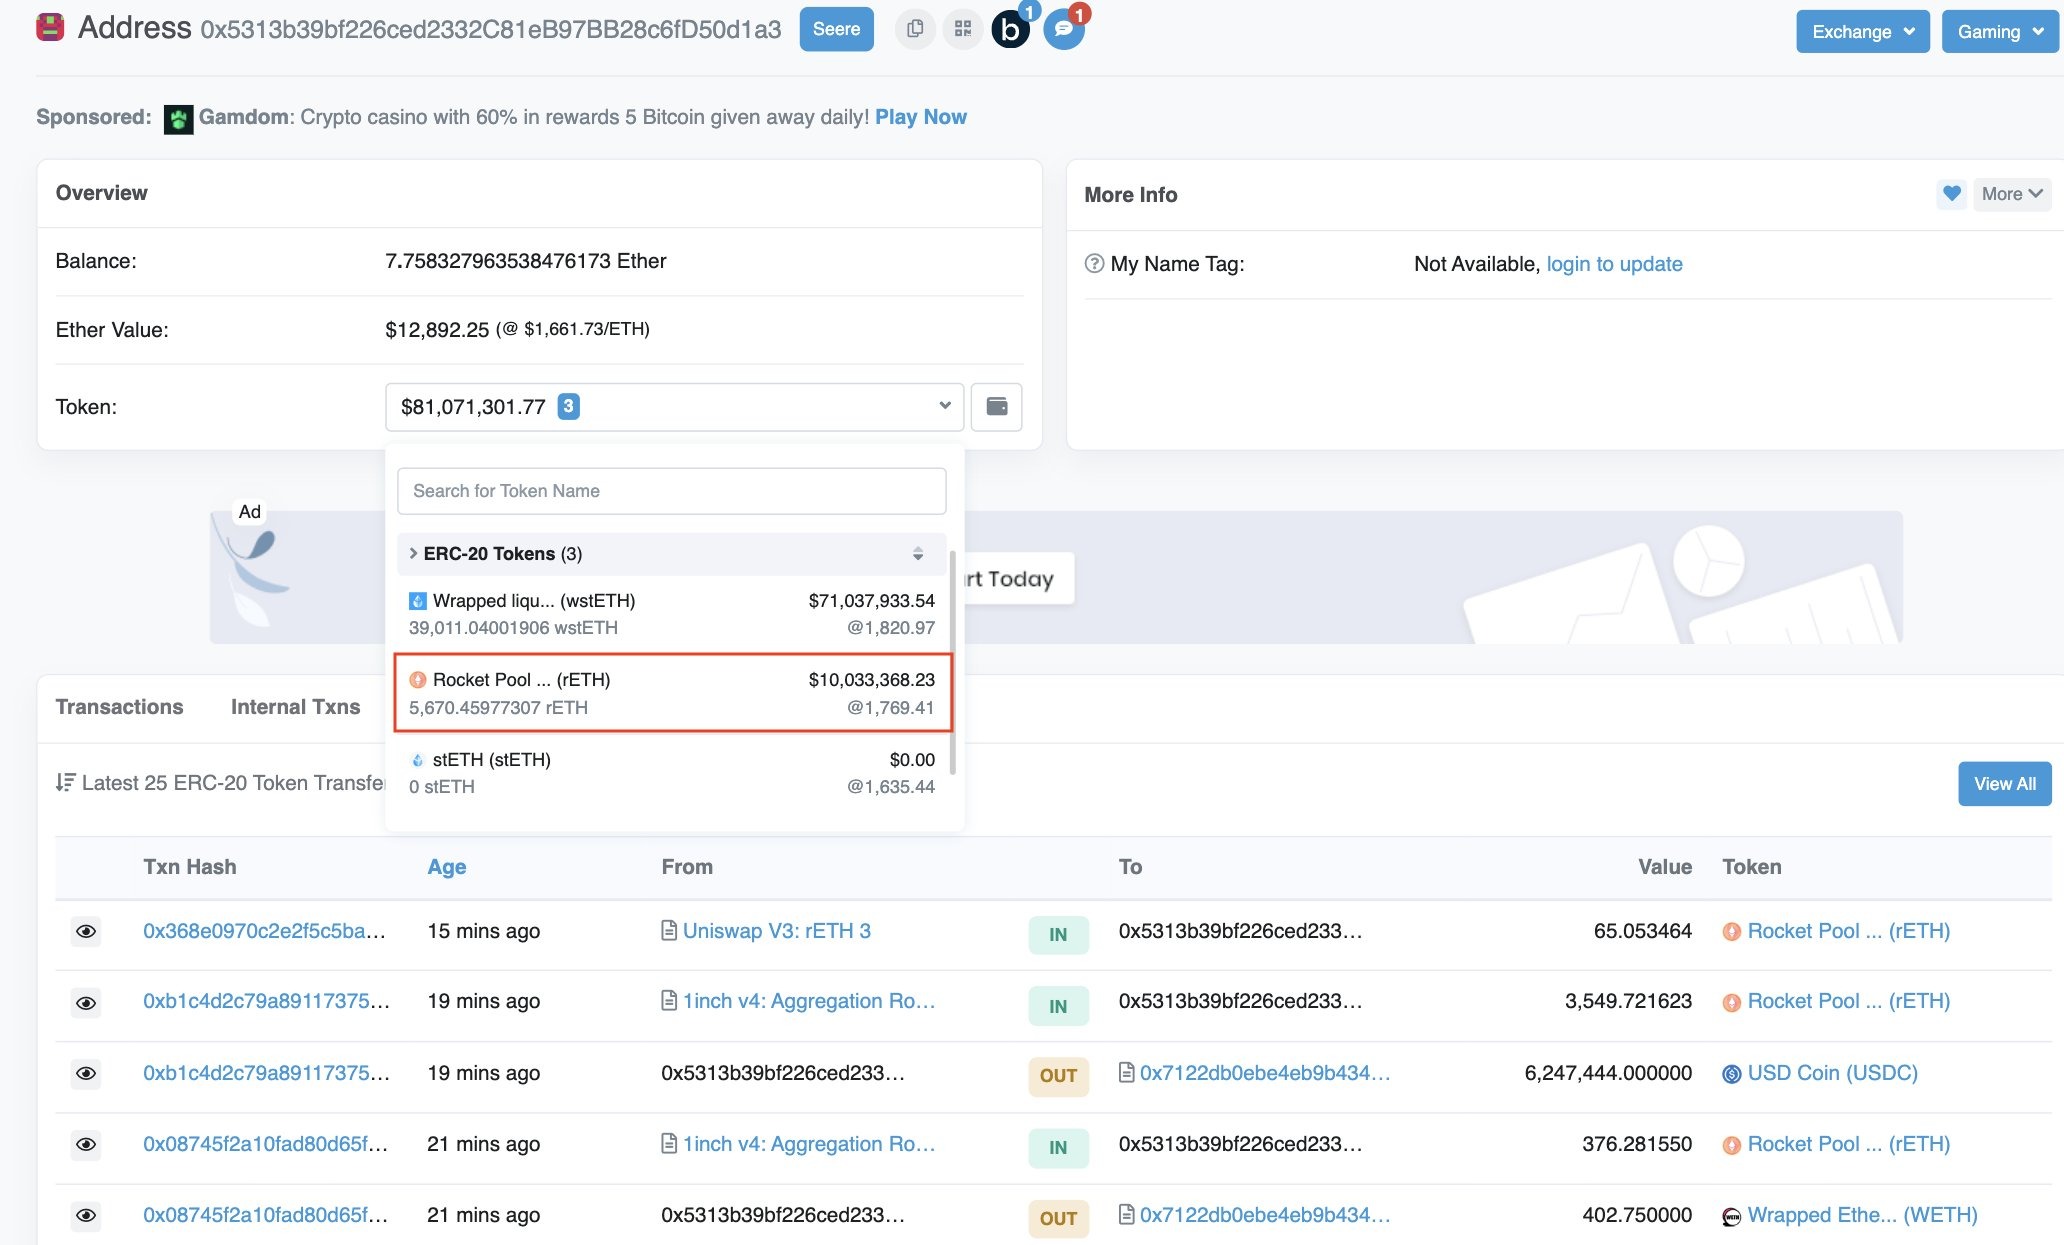This screenshot has width=2064, height=1245.
Task: Toggle eye icon for USD Coin transfer row
Action: (86, 1073)
